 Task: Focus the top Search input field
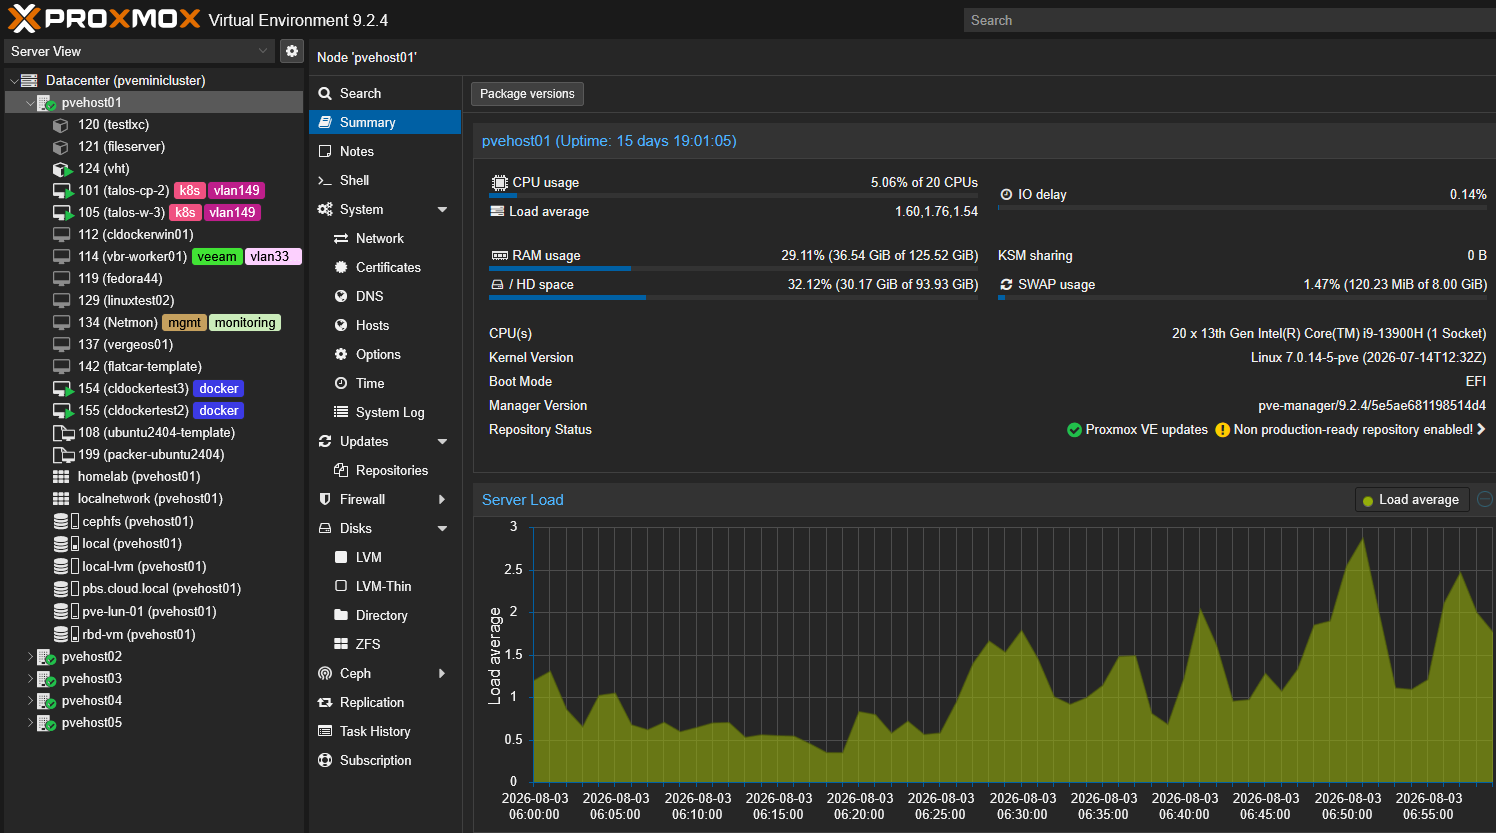pyautogui.click(x=1229, y=20)
